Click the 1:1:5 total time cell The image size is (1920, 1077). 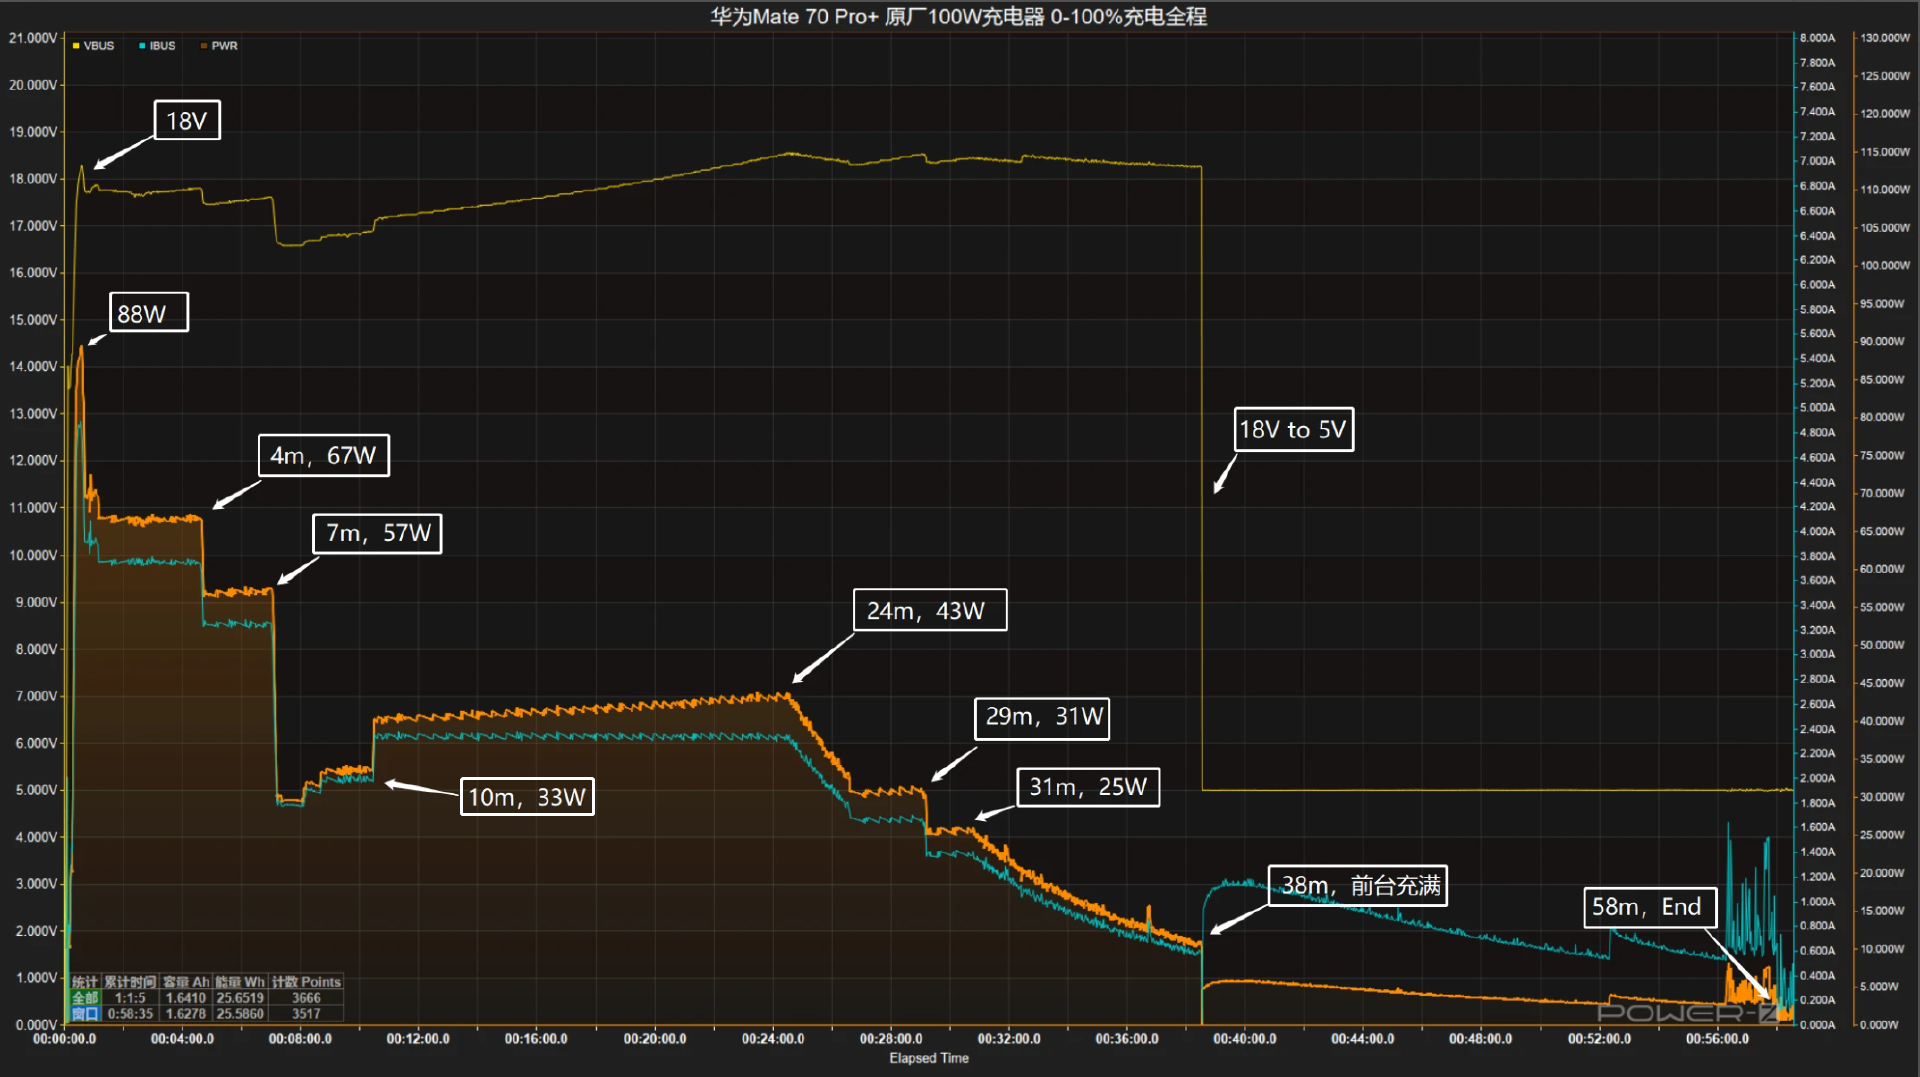point(130,998)
